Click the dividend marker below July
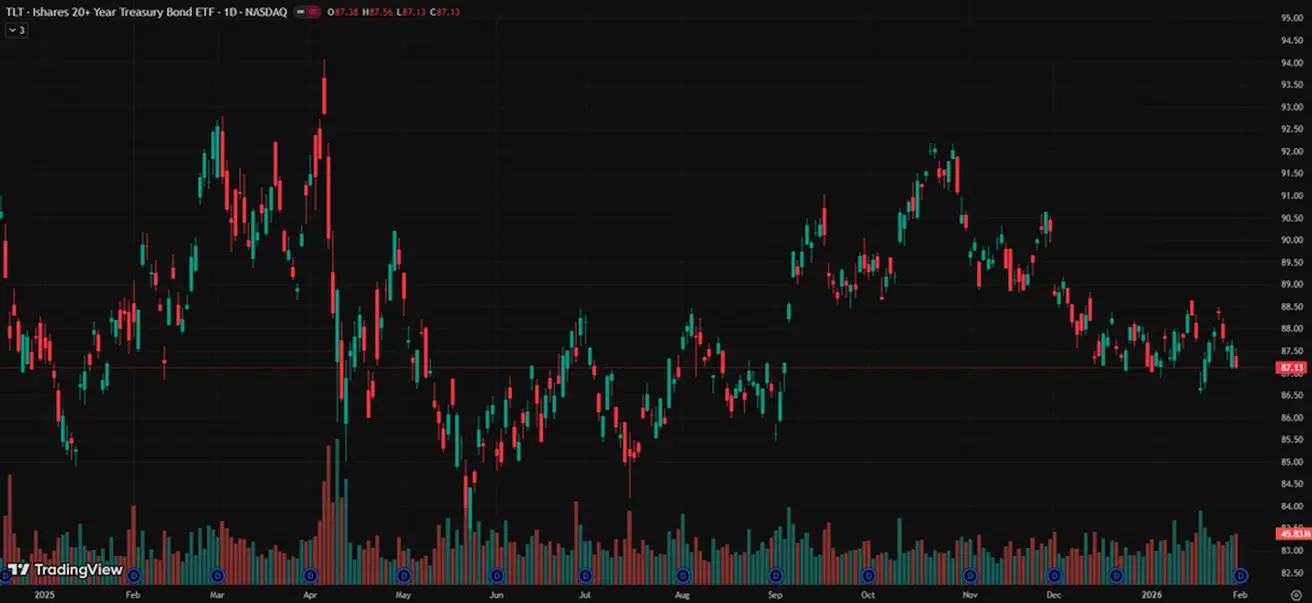 tap(586, 575)
